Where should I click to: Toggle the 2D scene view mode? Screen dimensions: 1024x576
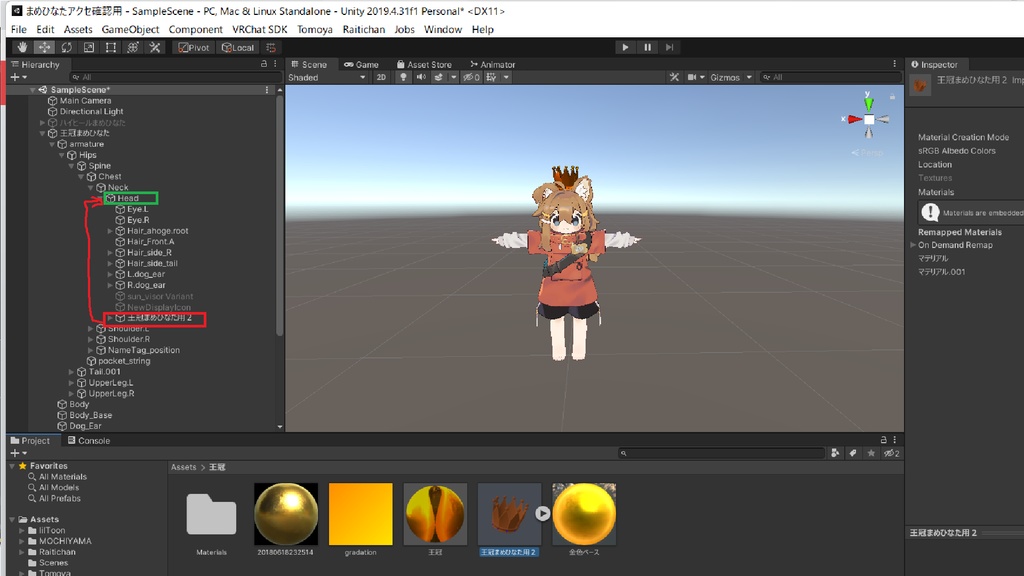[381, 77]
